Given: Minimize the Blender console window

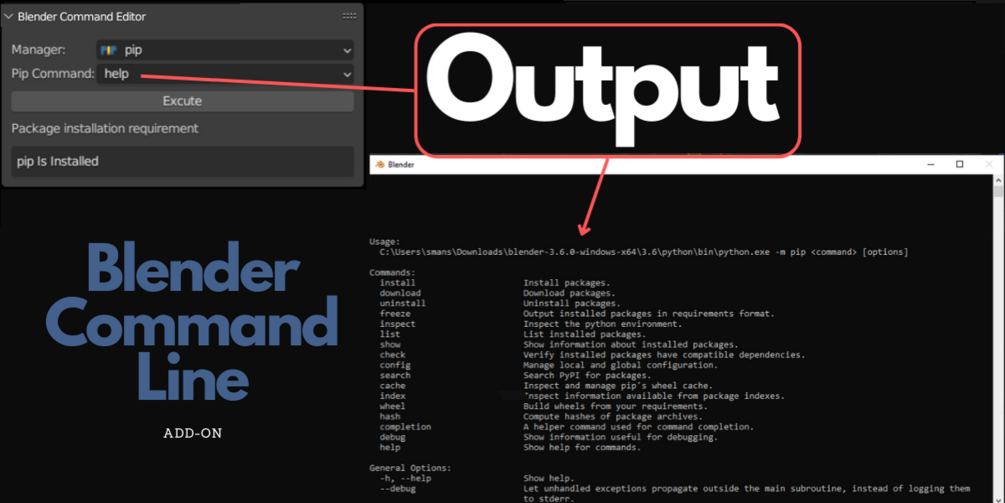Looking at the screenshot, I should click(x=931, y=165).
